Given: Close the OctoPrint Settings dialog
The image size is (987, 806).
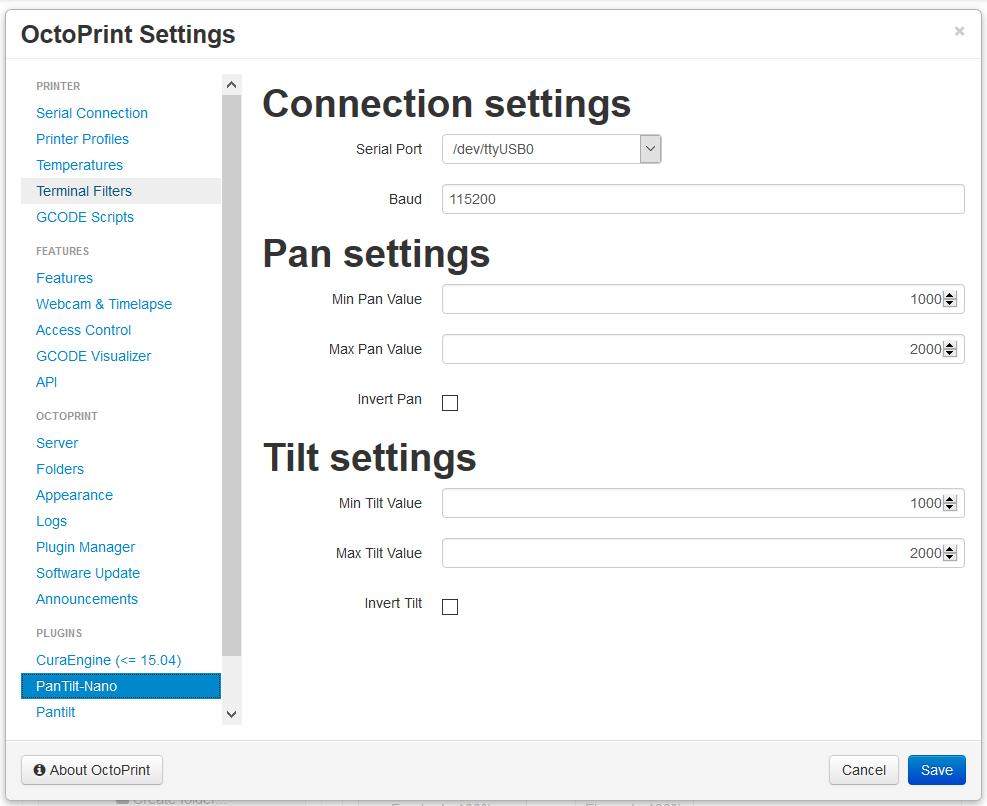Looking at the screenshot, I should coord(959,31).
